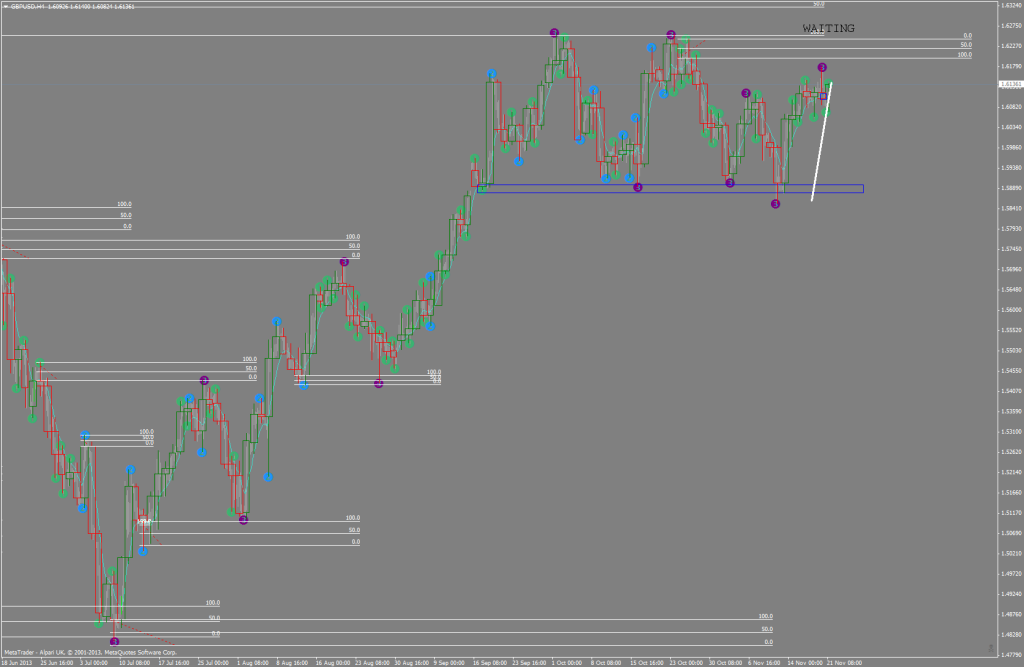The height and width of the screenshot is (667, 1024).
Task: Click the 17 Jul 16:00 time axis label
Action: pos(174,662)
